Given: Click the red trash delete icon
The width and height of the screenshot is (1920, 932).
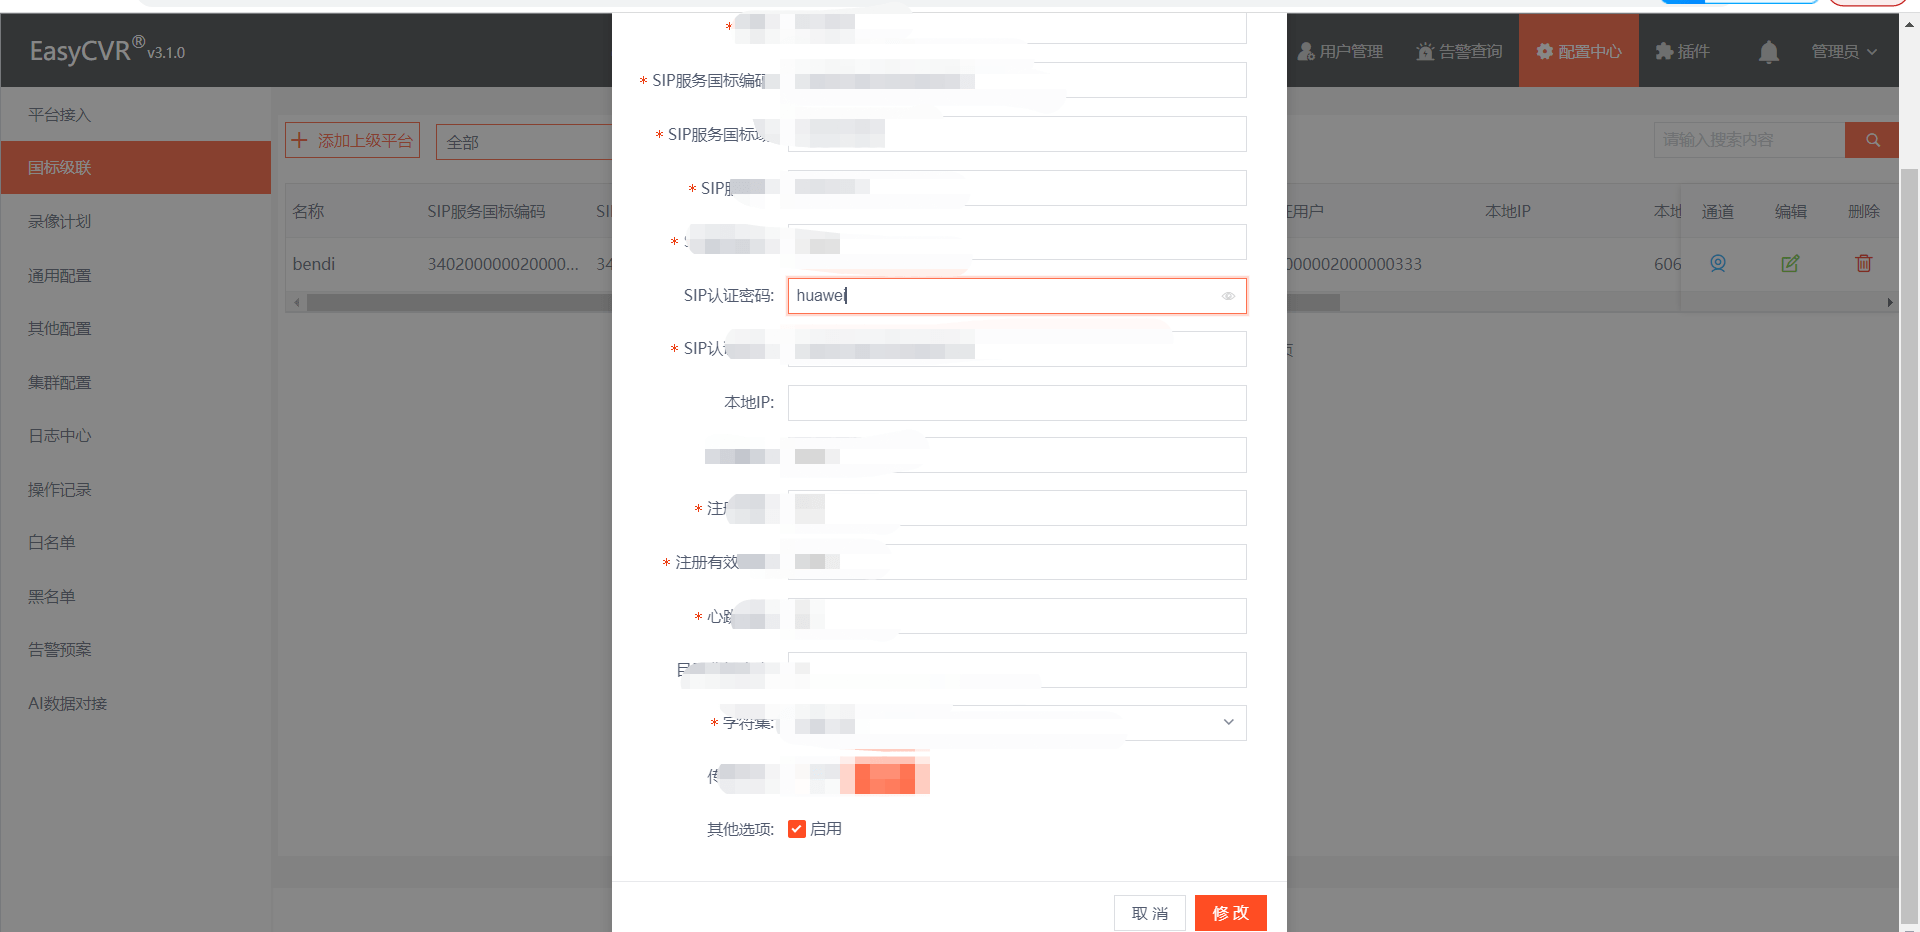Looking at the screenshot, I should pyautogui.click(x=1864, y=263).
